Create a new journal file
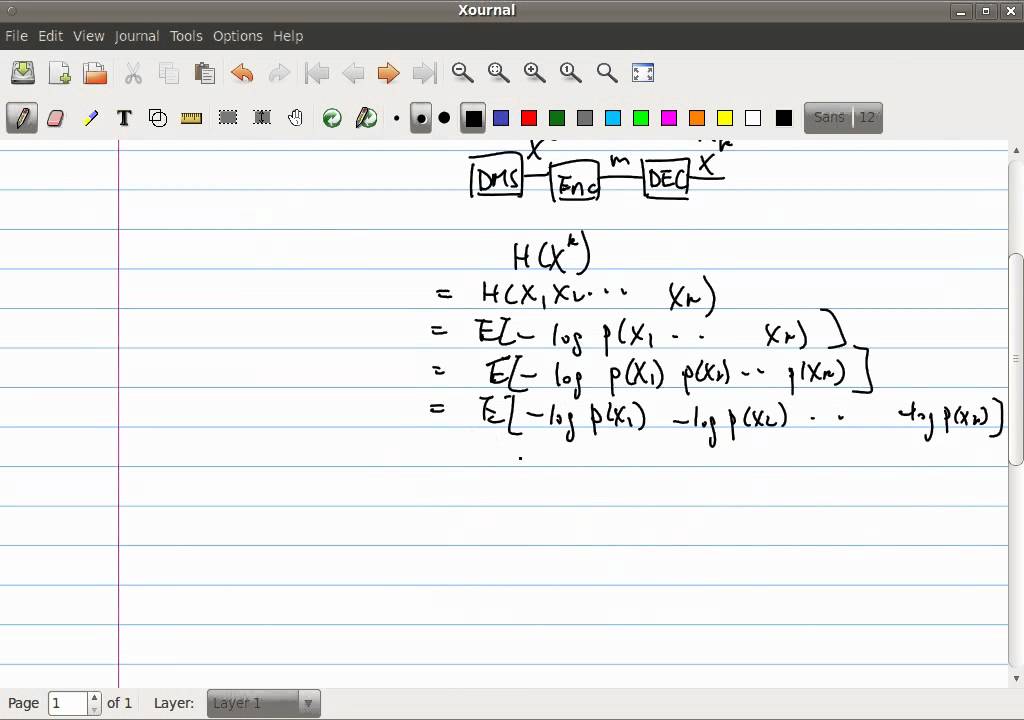Viewport: 1024px width, 720px height. (x=59, y=73)
